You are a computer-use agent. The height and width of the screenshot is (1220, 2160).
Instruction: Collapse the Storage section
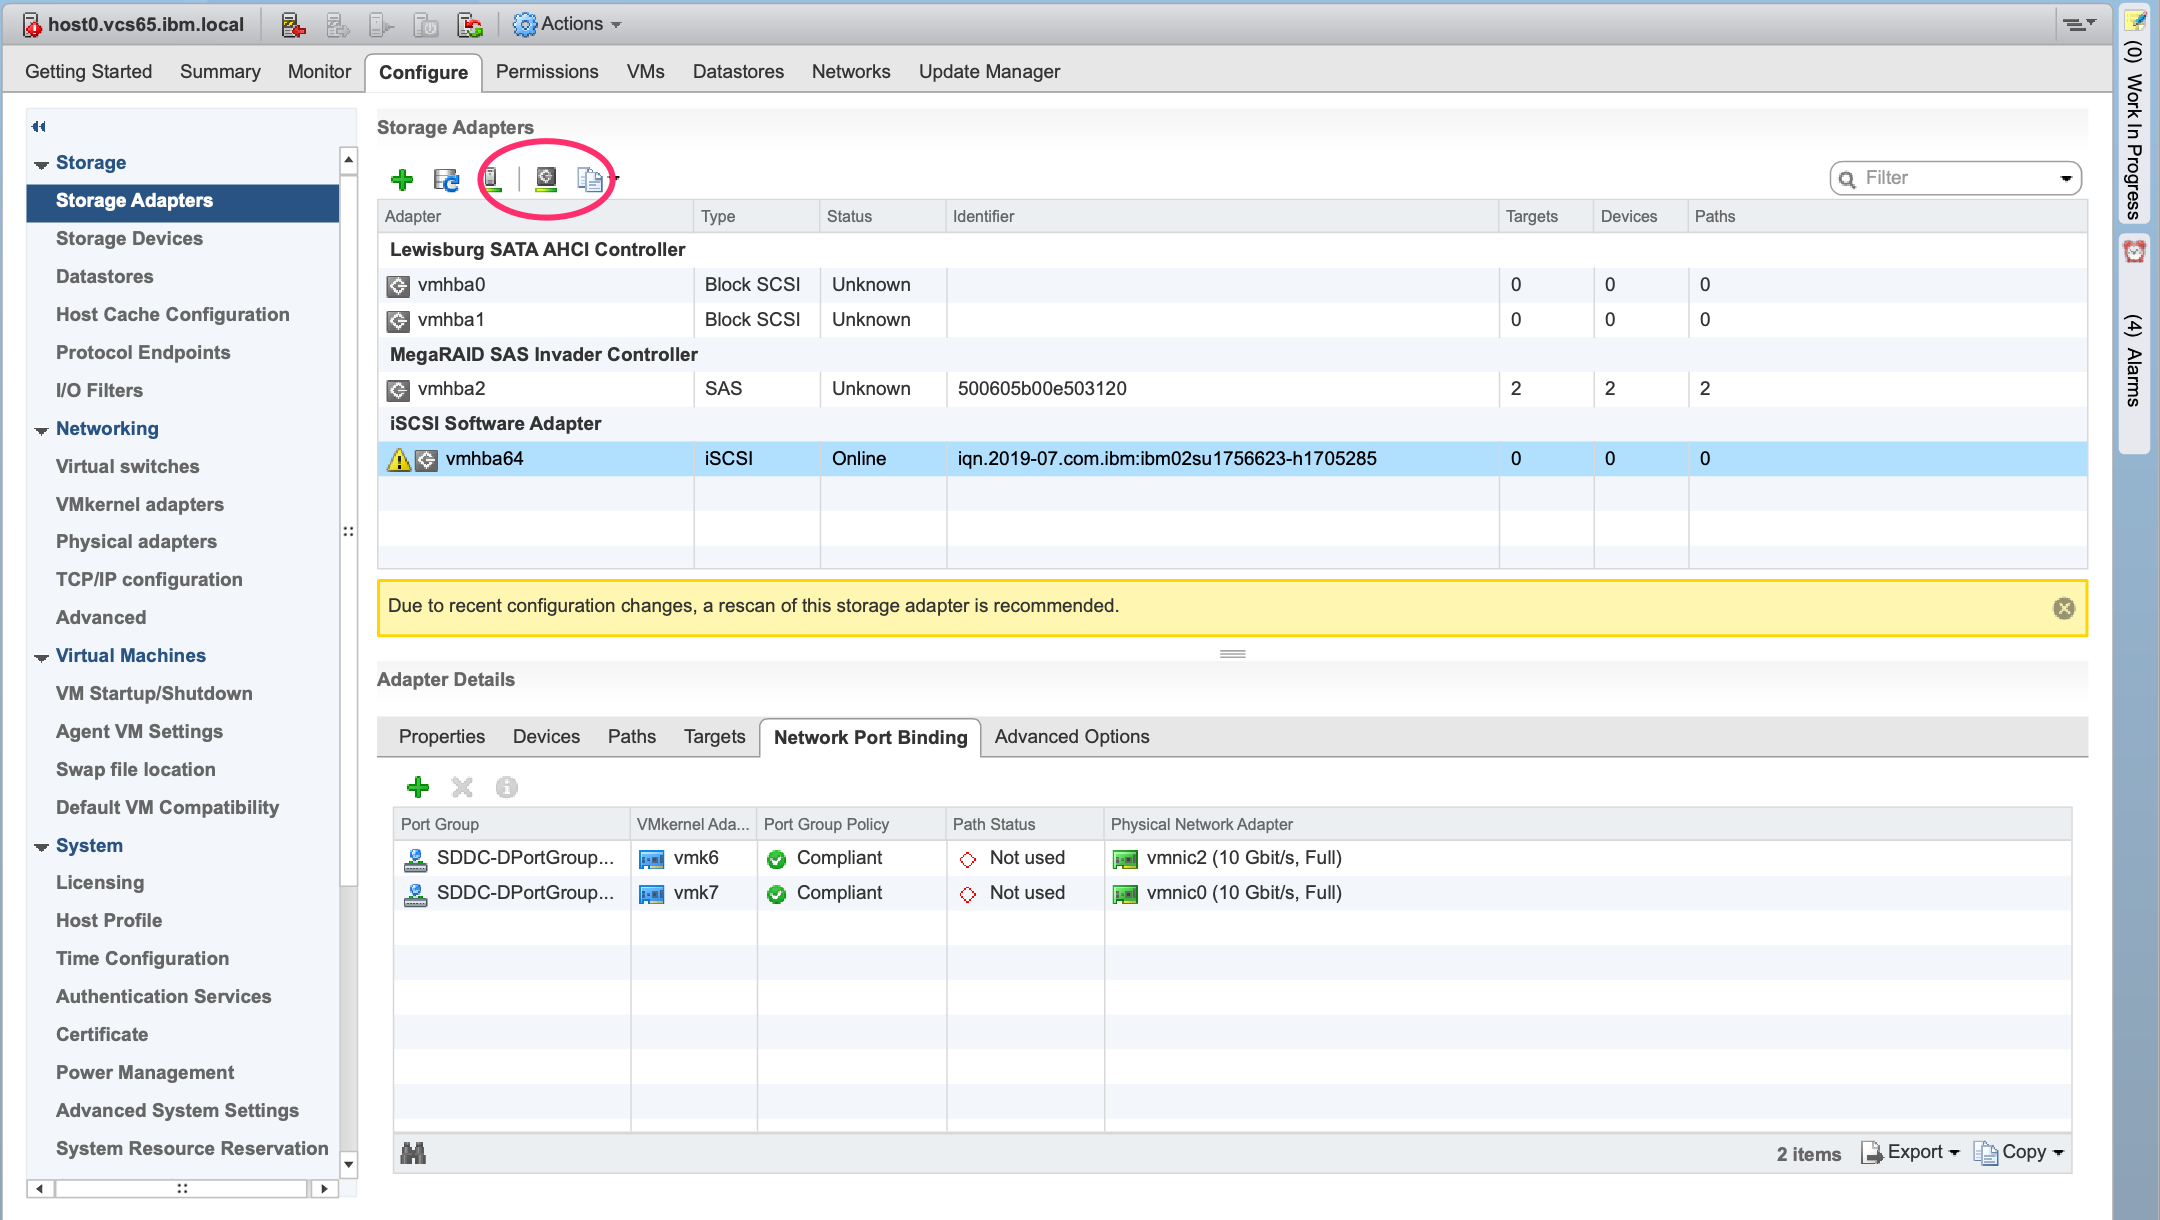pyautogui.click(x=41, y=164)
